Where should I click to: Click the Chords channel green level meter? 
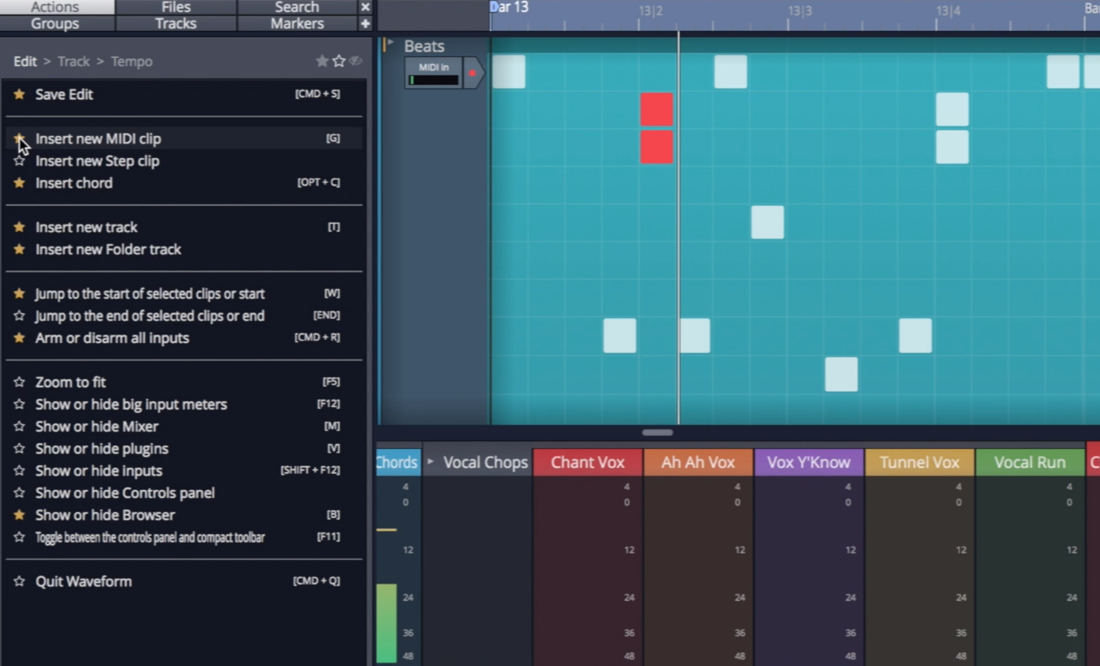(387, 623)
